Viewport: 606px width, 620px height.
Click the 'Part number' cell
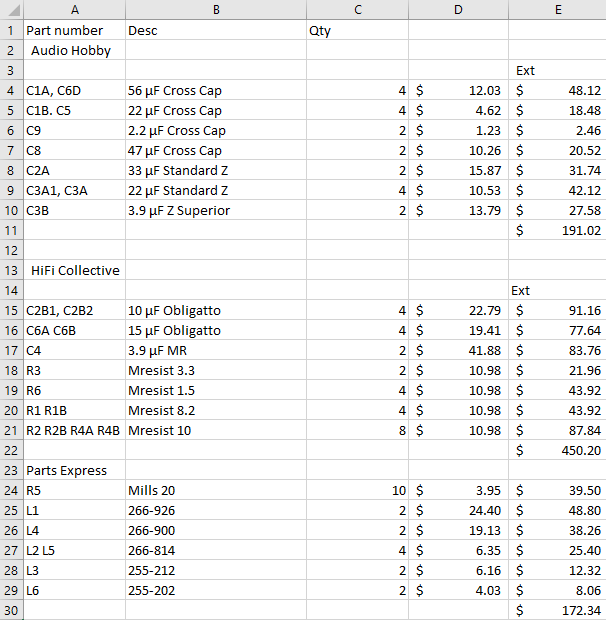point(74,30)
